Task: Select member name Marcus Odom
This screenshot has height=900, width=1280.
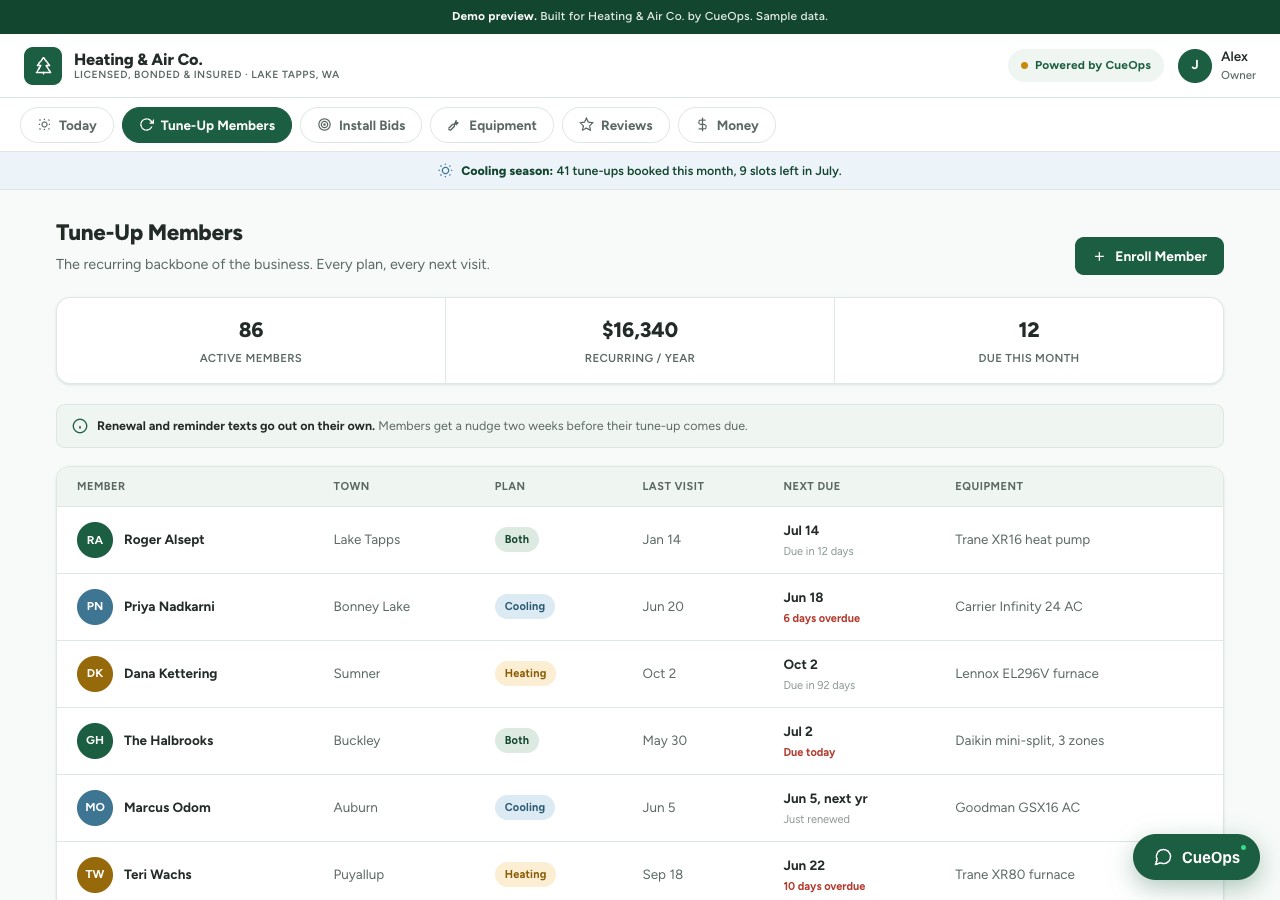Action: [x=167, y=808]
